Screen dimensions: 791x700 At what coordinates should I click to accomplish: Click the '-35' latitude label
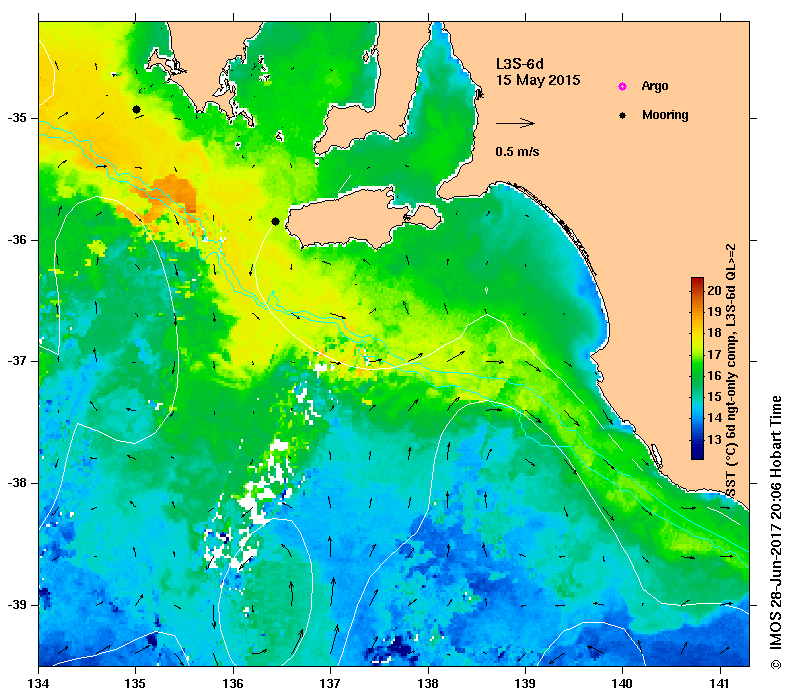(x=17, y=118)
